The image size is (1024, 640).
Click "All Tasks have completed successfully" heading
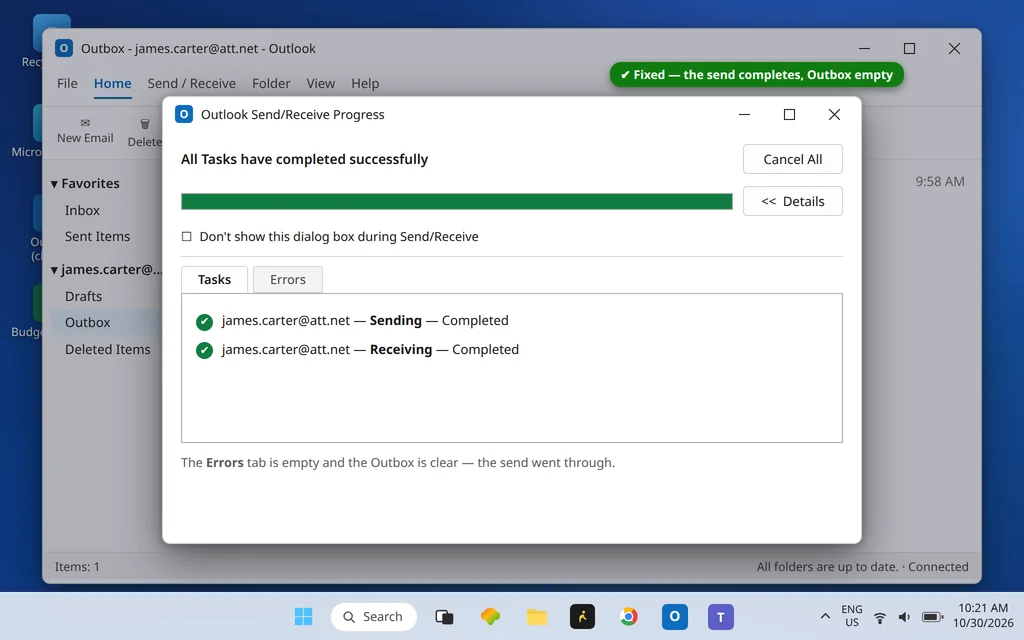click(x=304, y=159)
